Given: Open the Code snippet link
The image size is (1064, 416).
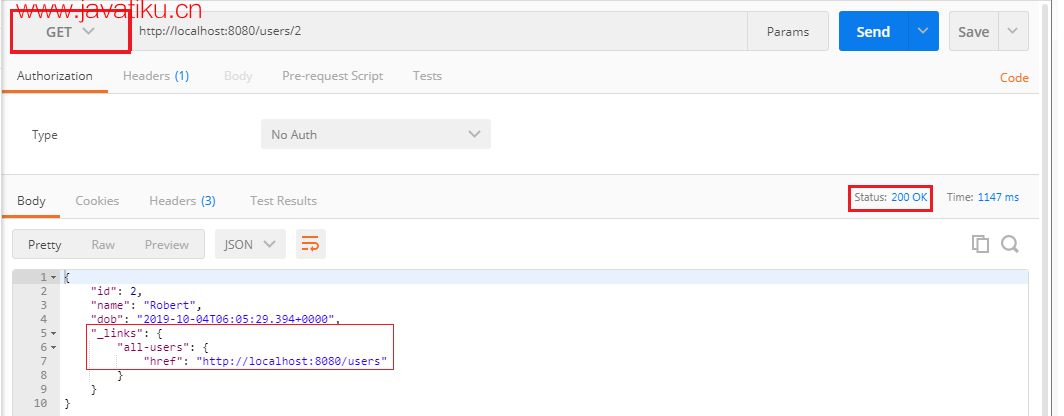Looking at the screenshot, I should pyautogui.click(x=1014, y=78).
